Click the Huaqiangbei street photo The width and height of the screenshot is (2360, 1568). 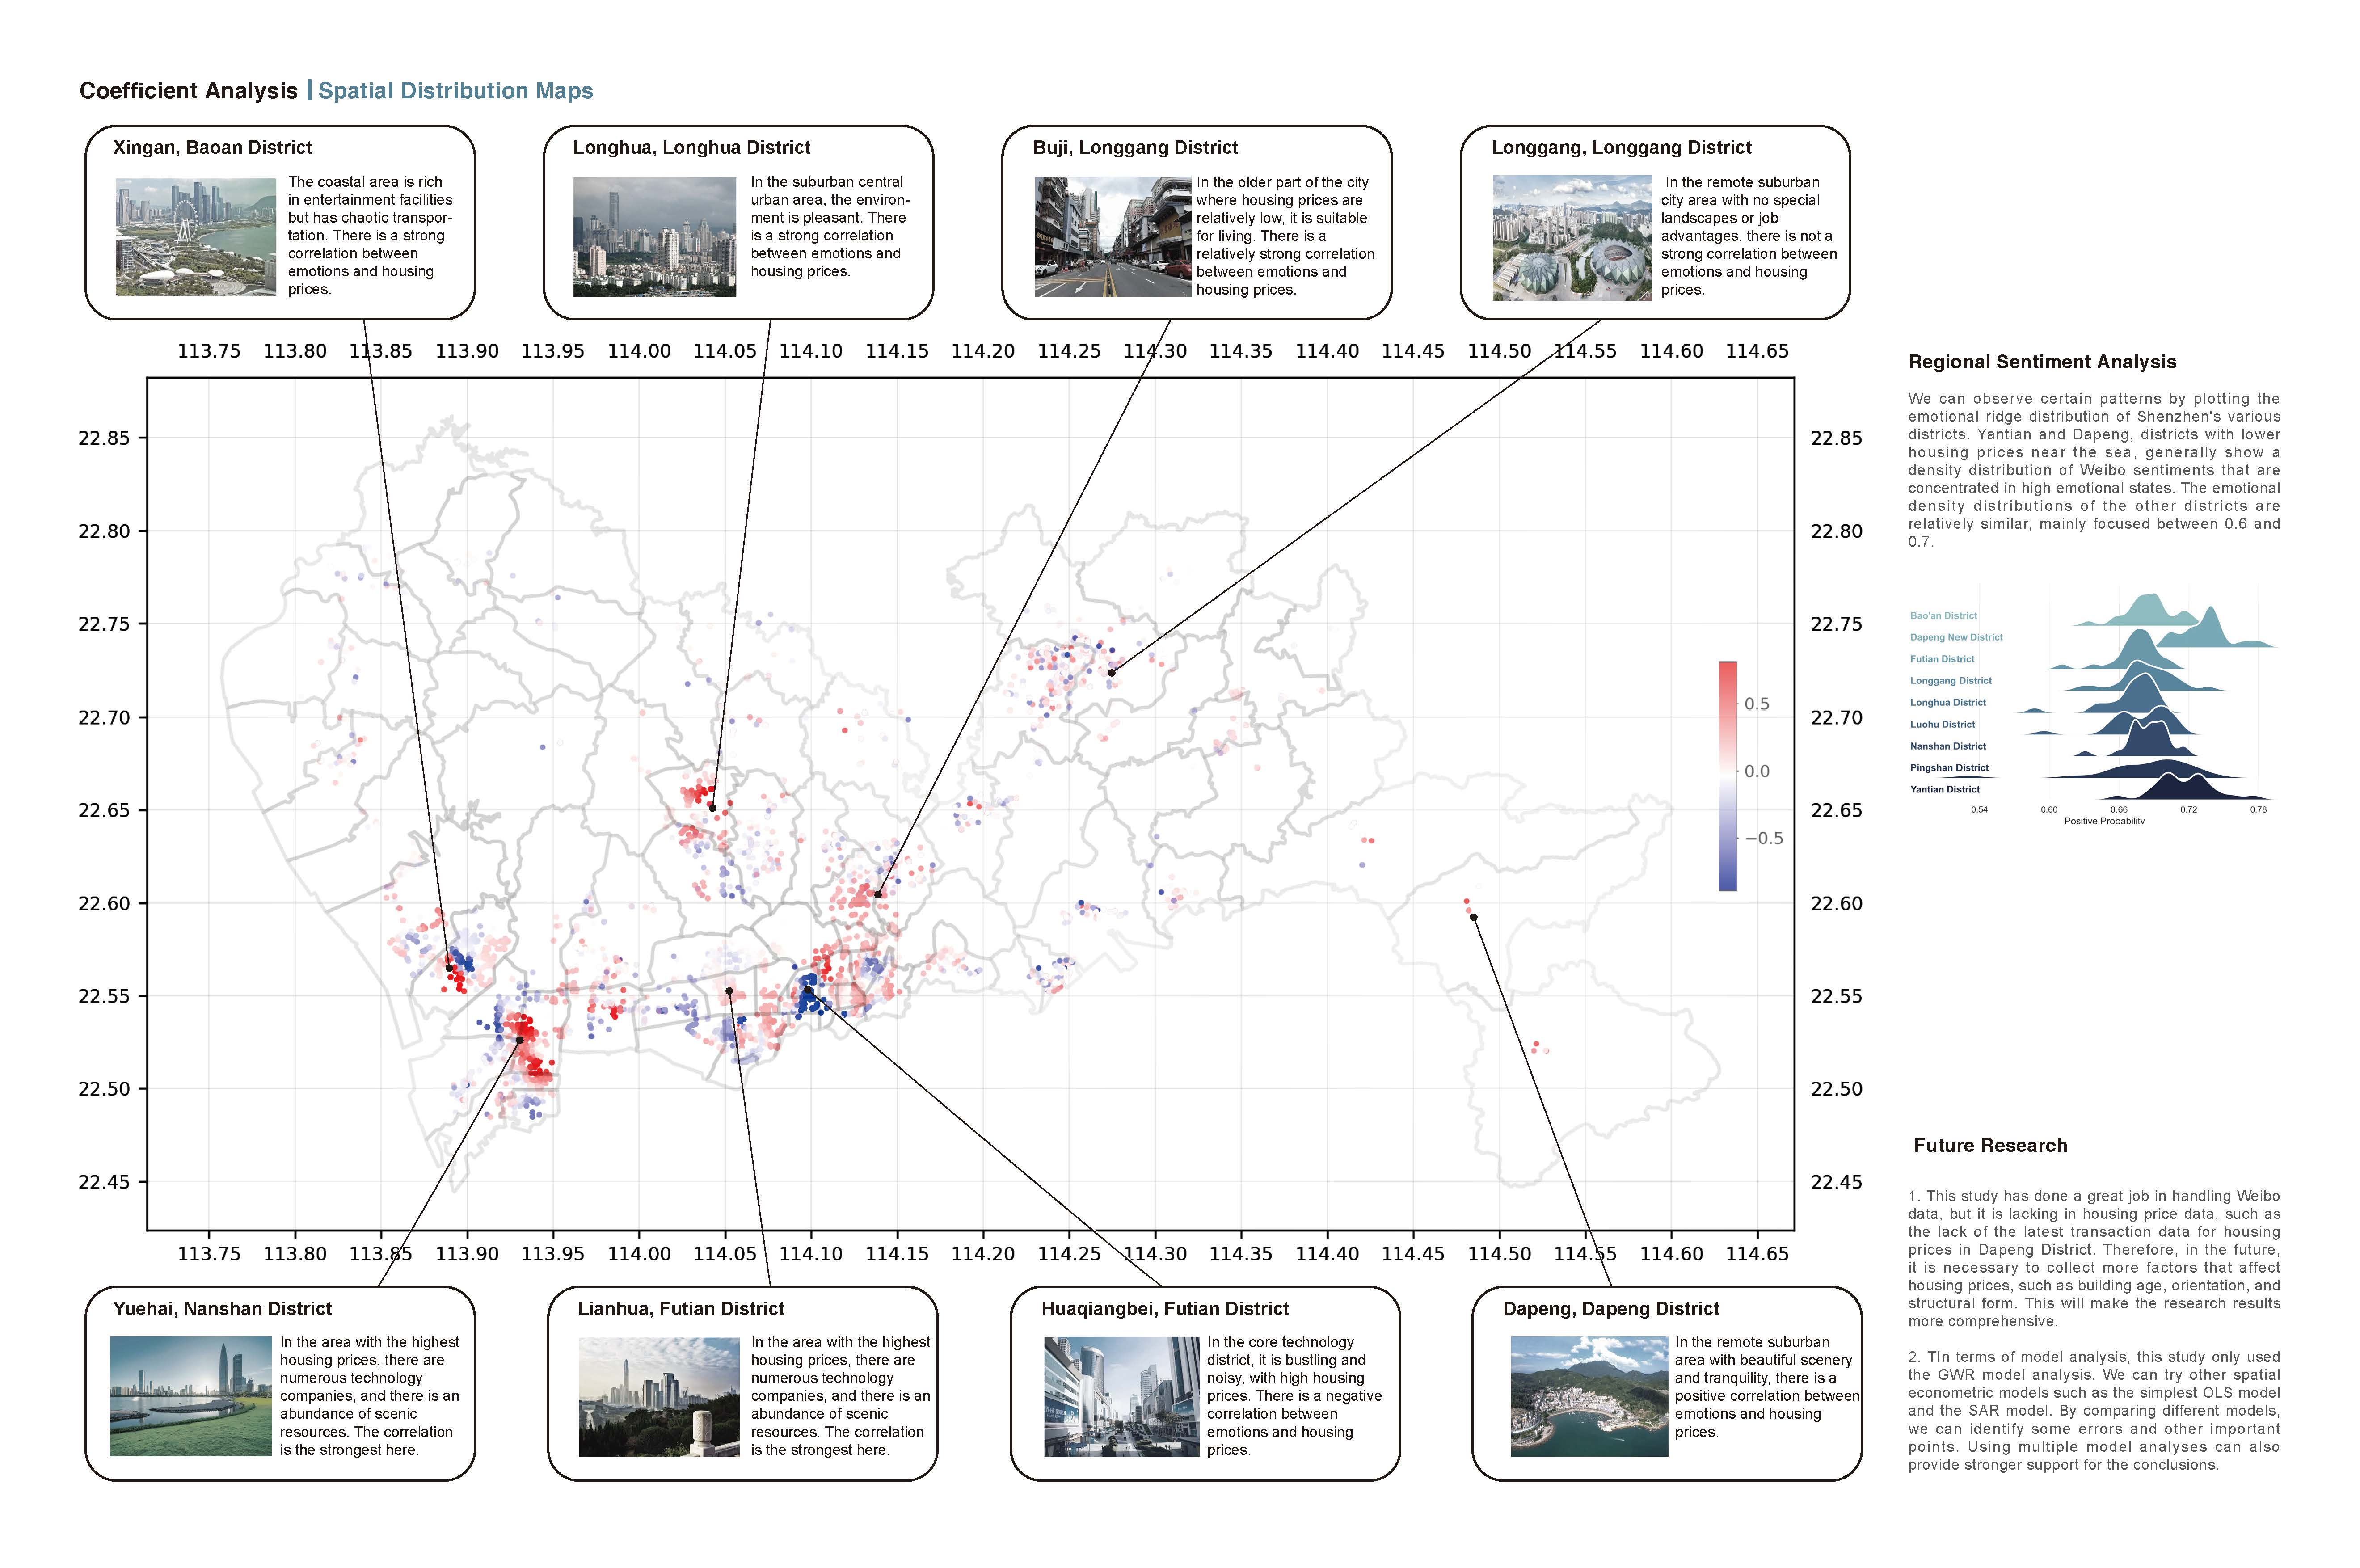(x=1121, y=1397)
